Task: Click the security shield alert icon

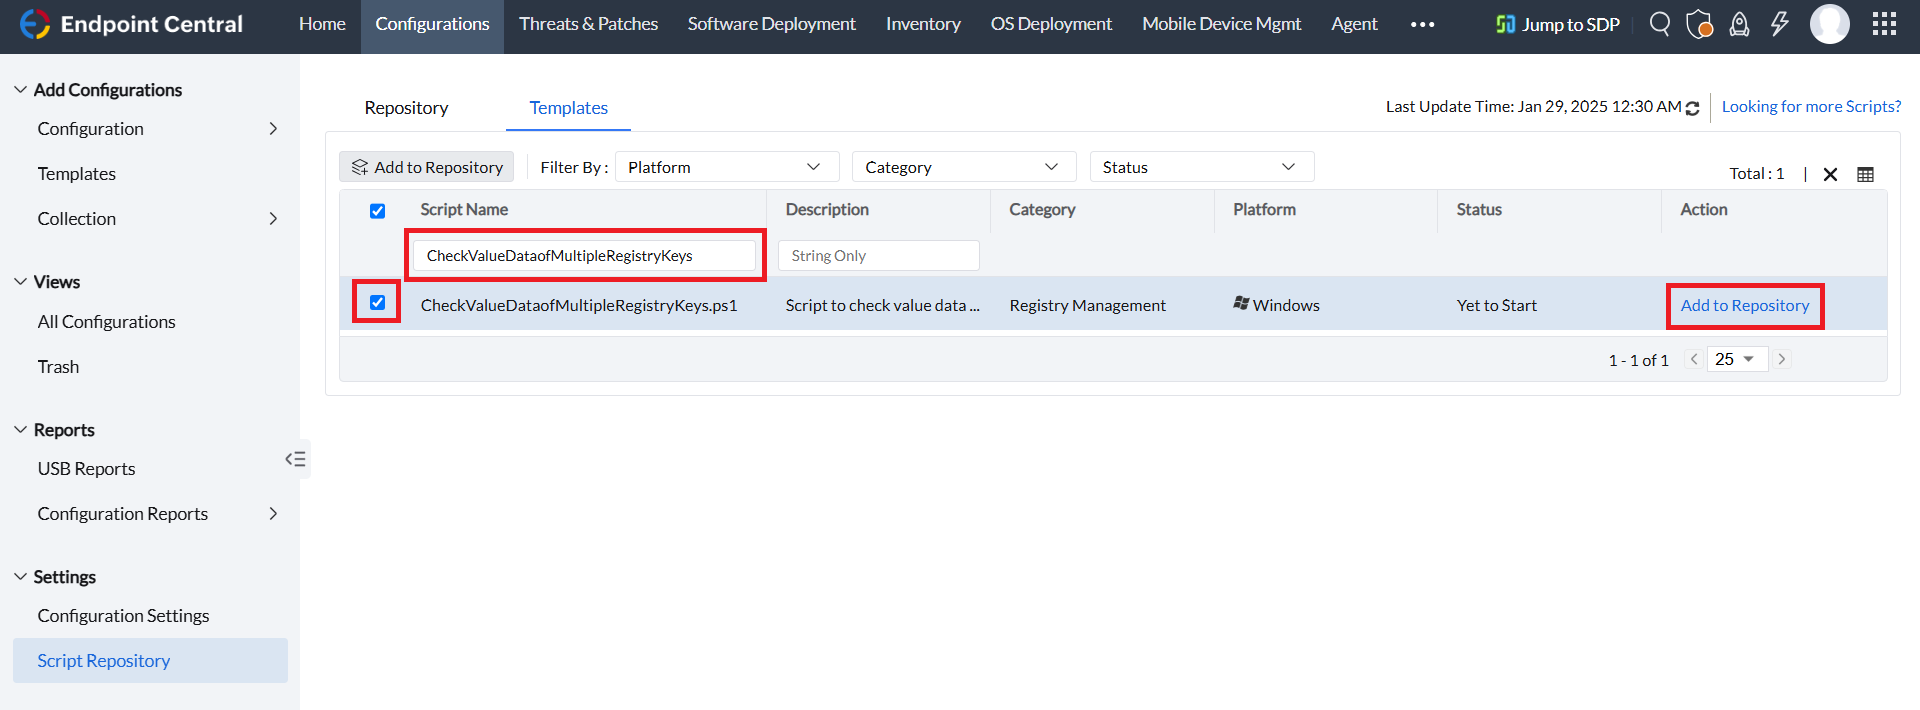Action: pyautogui.click(x=1699, y=24)
